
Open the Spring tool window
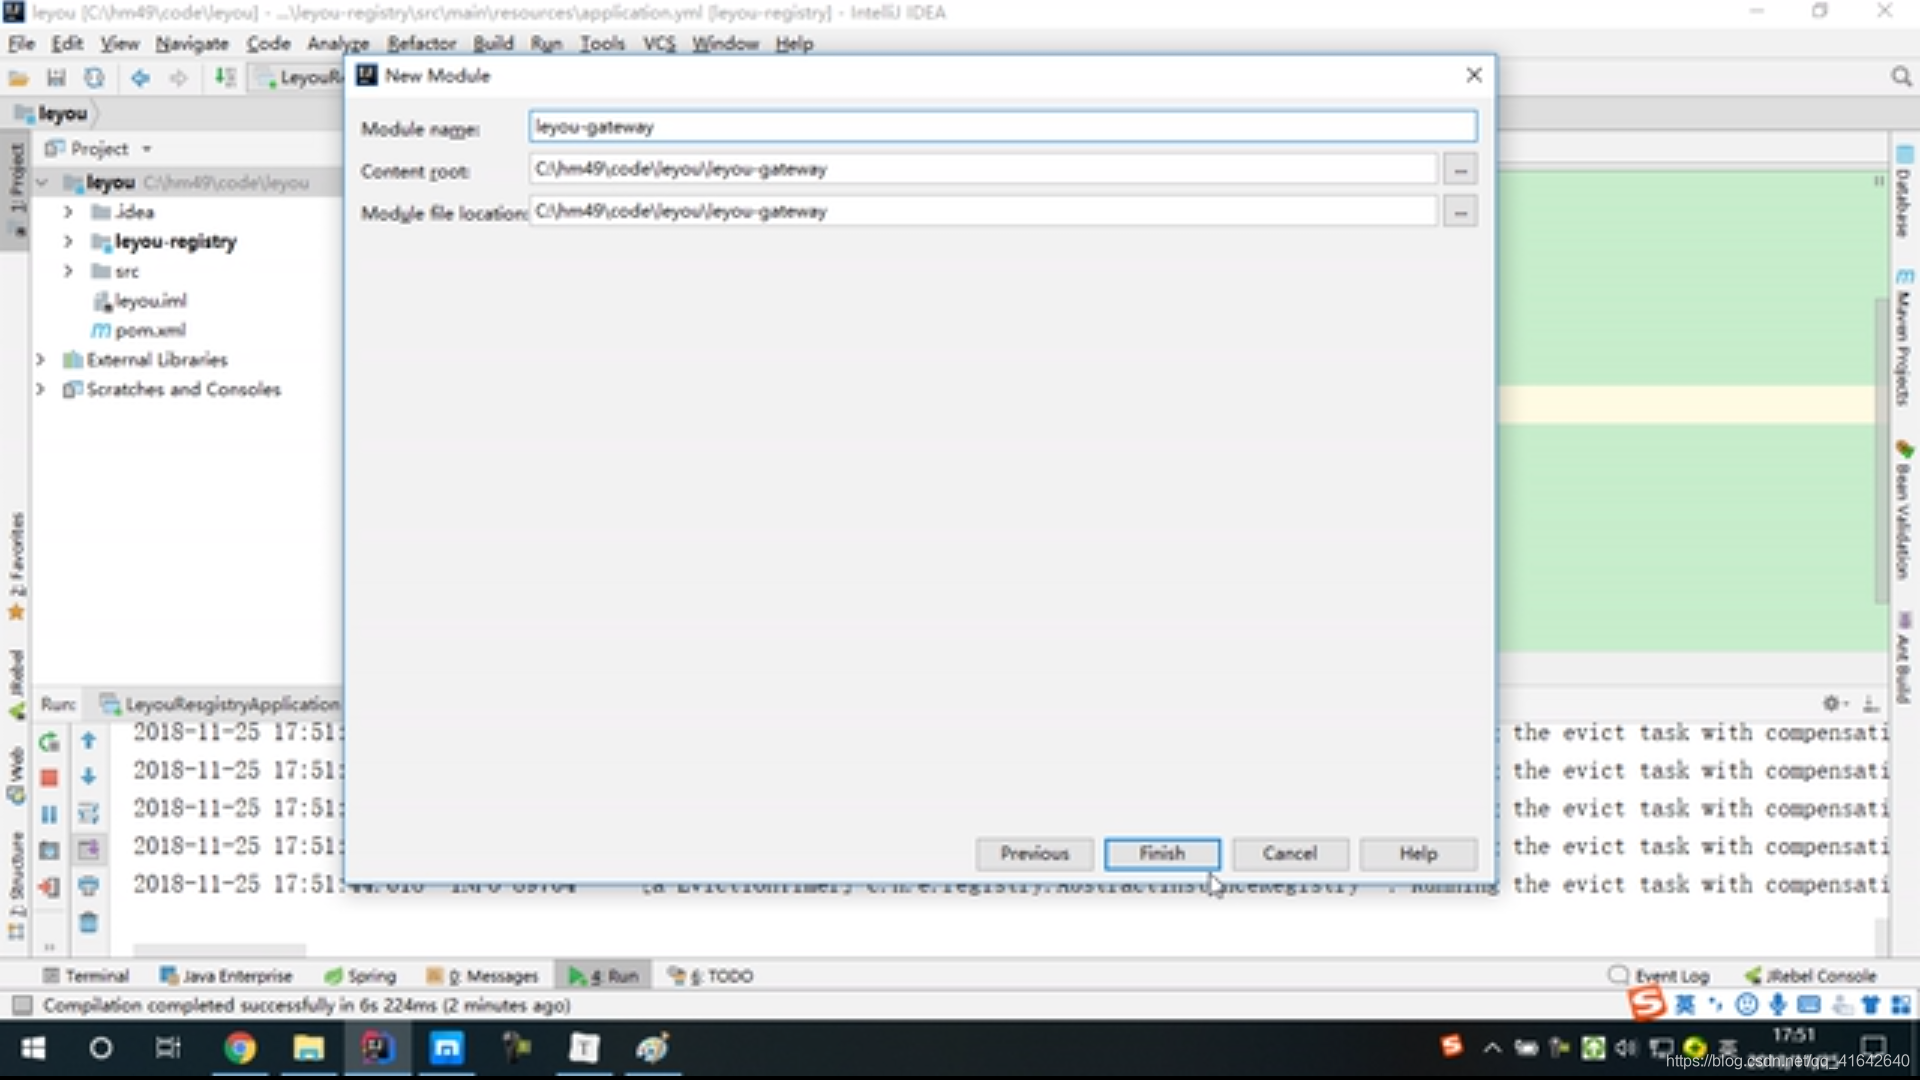coord(361,976)
